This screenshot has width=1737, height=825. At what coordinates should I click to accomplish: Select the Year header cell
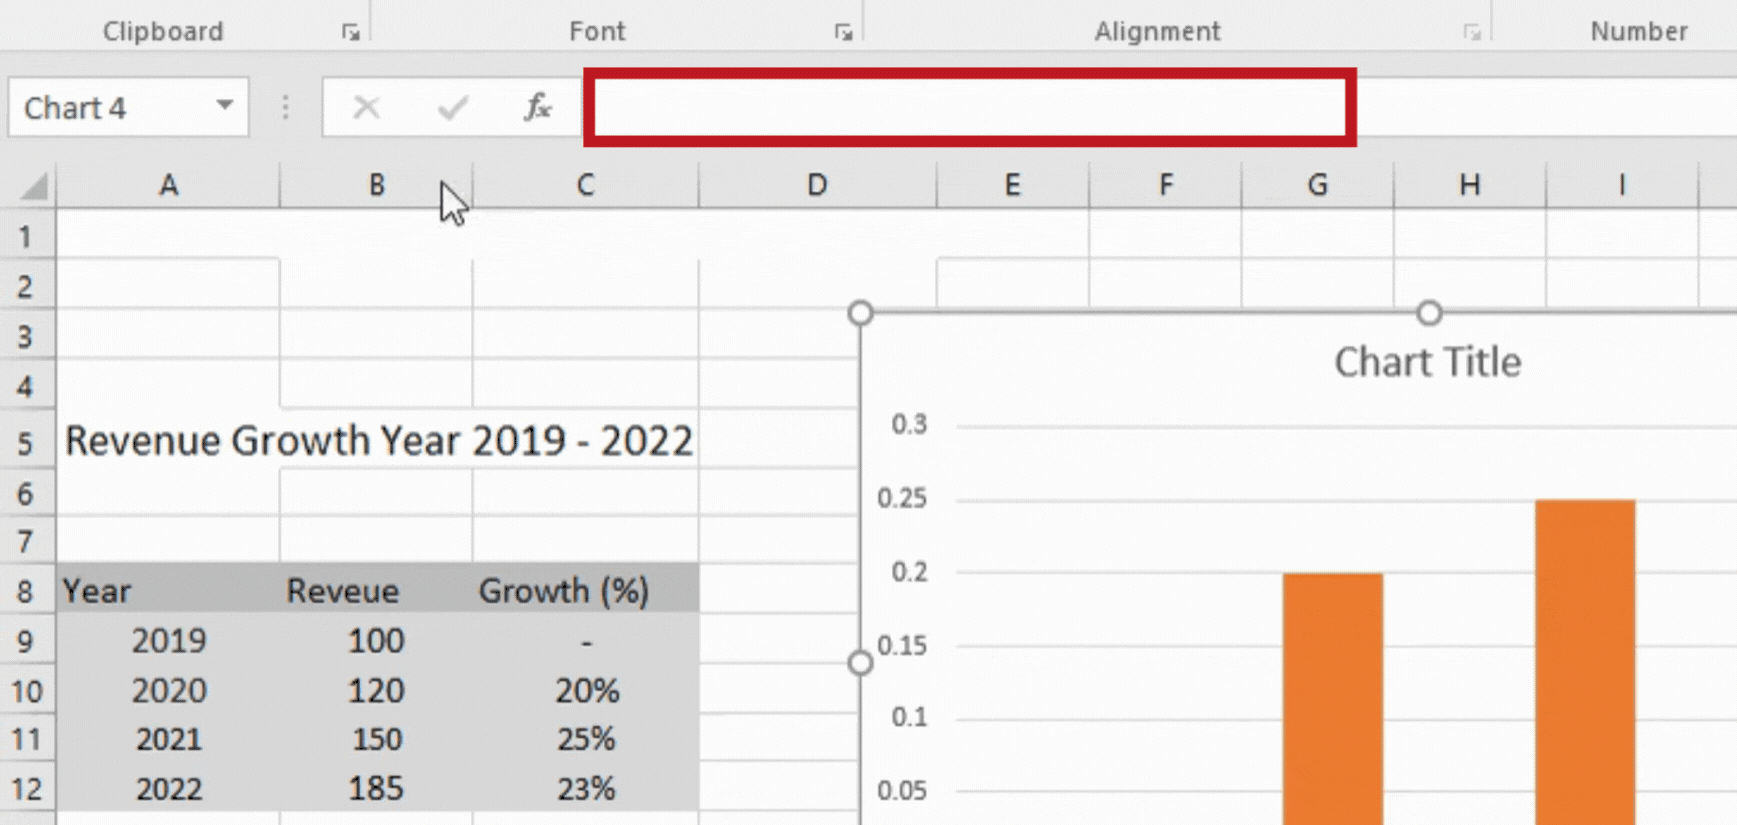point(168,591)
